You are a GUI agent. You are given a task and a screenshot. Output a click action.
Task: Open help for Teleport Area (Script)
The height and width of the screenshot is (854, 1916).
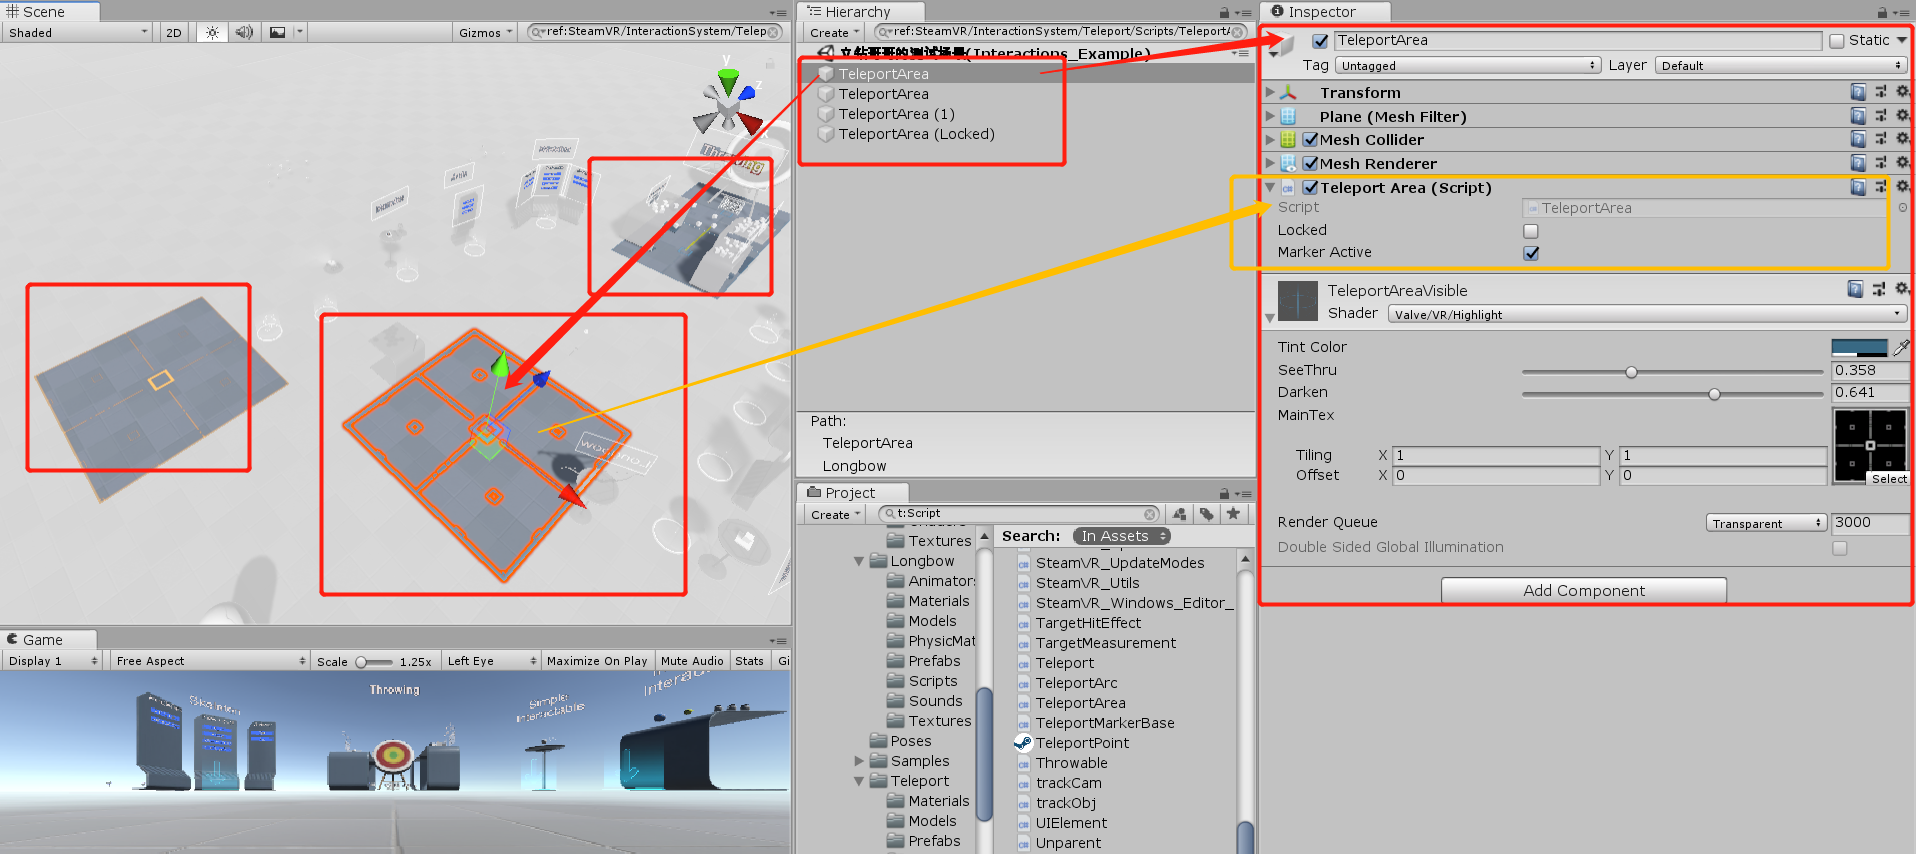1858,187
